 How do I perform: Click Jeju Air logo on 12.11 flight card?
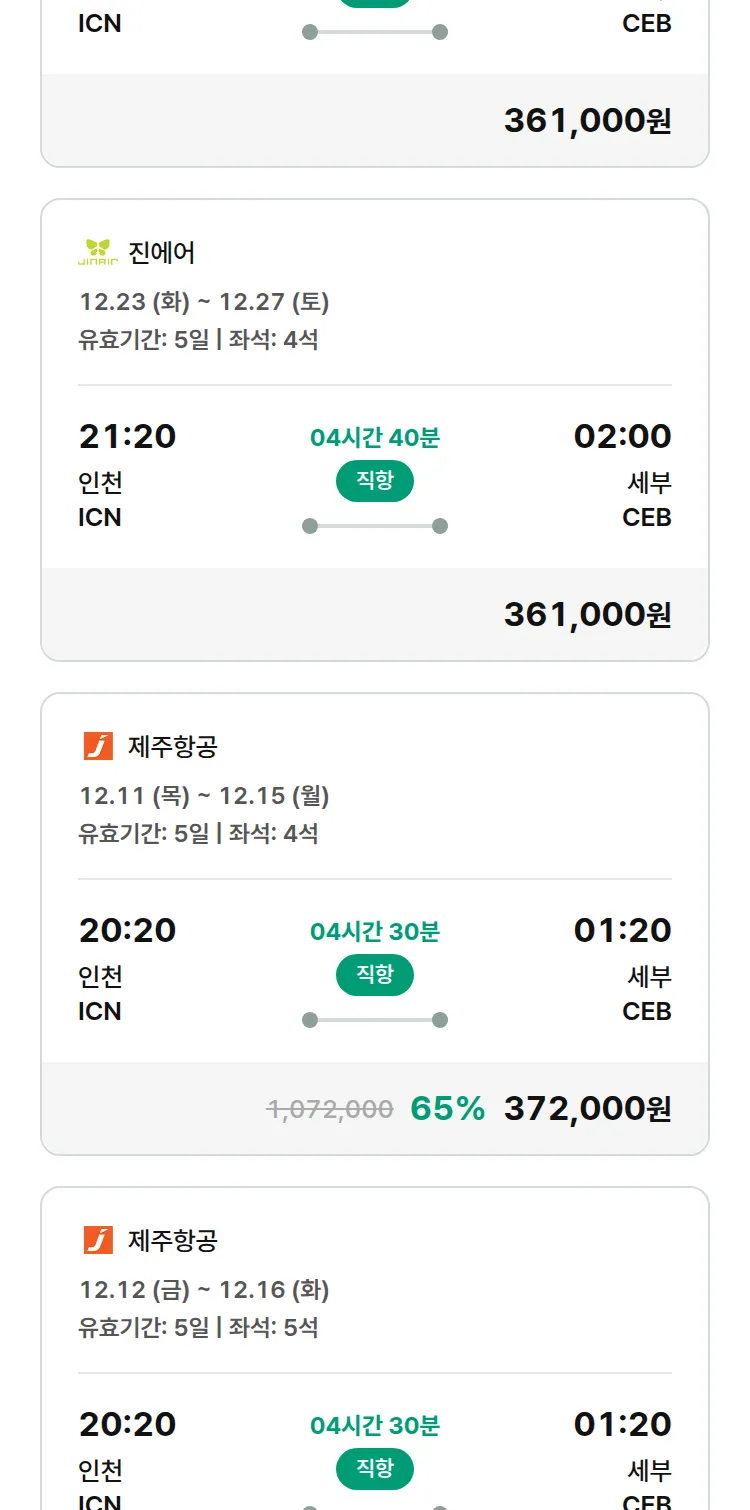tap(98, 746)
